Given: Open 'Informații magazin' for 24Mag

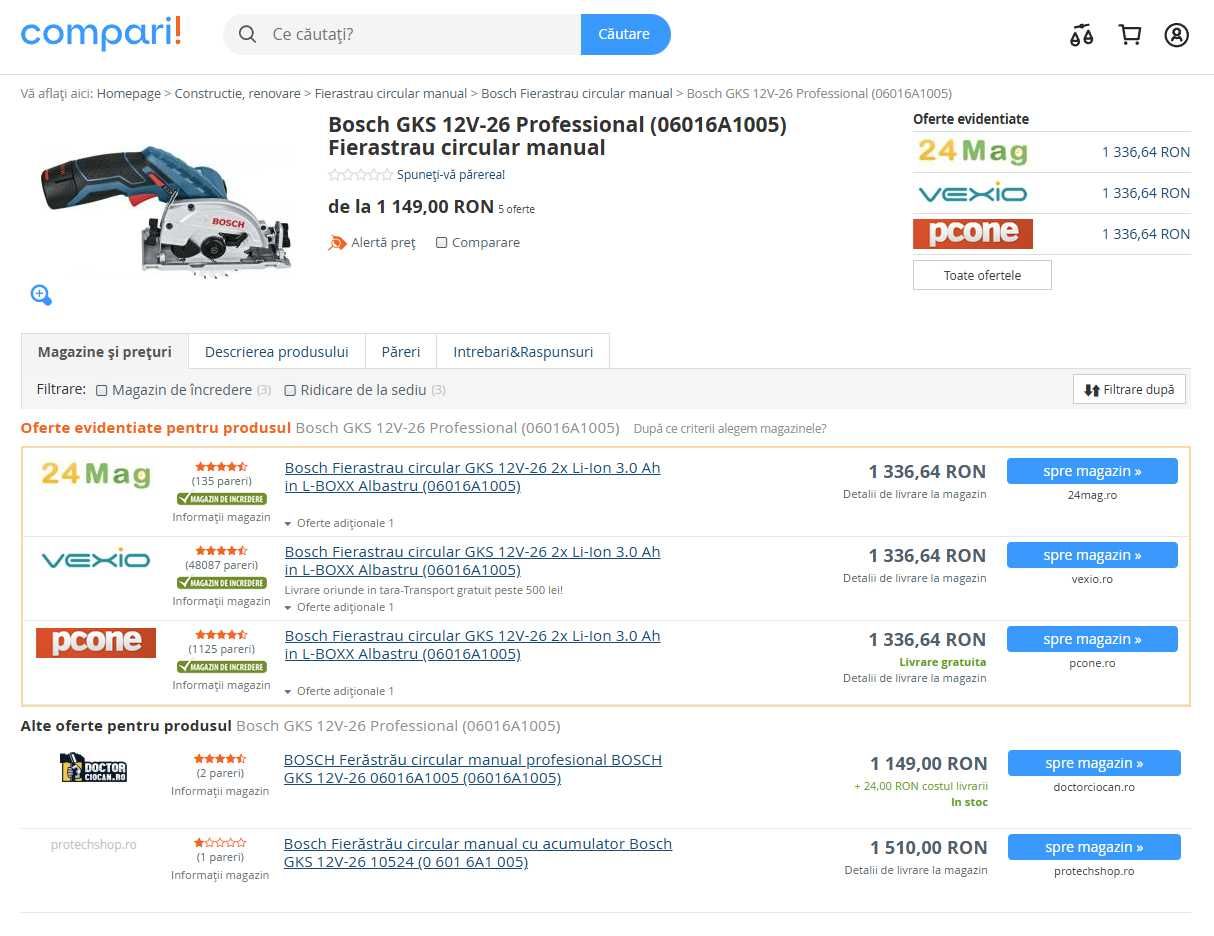Looking at the screenshot, I should tap(221, 517).
